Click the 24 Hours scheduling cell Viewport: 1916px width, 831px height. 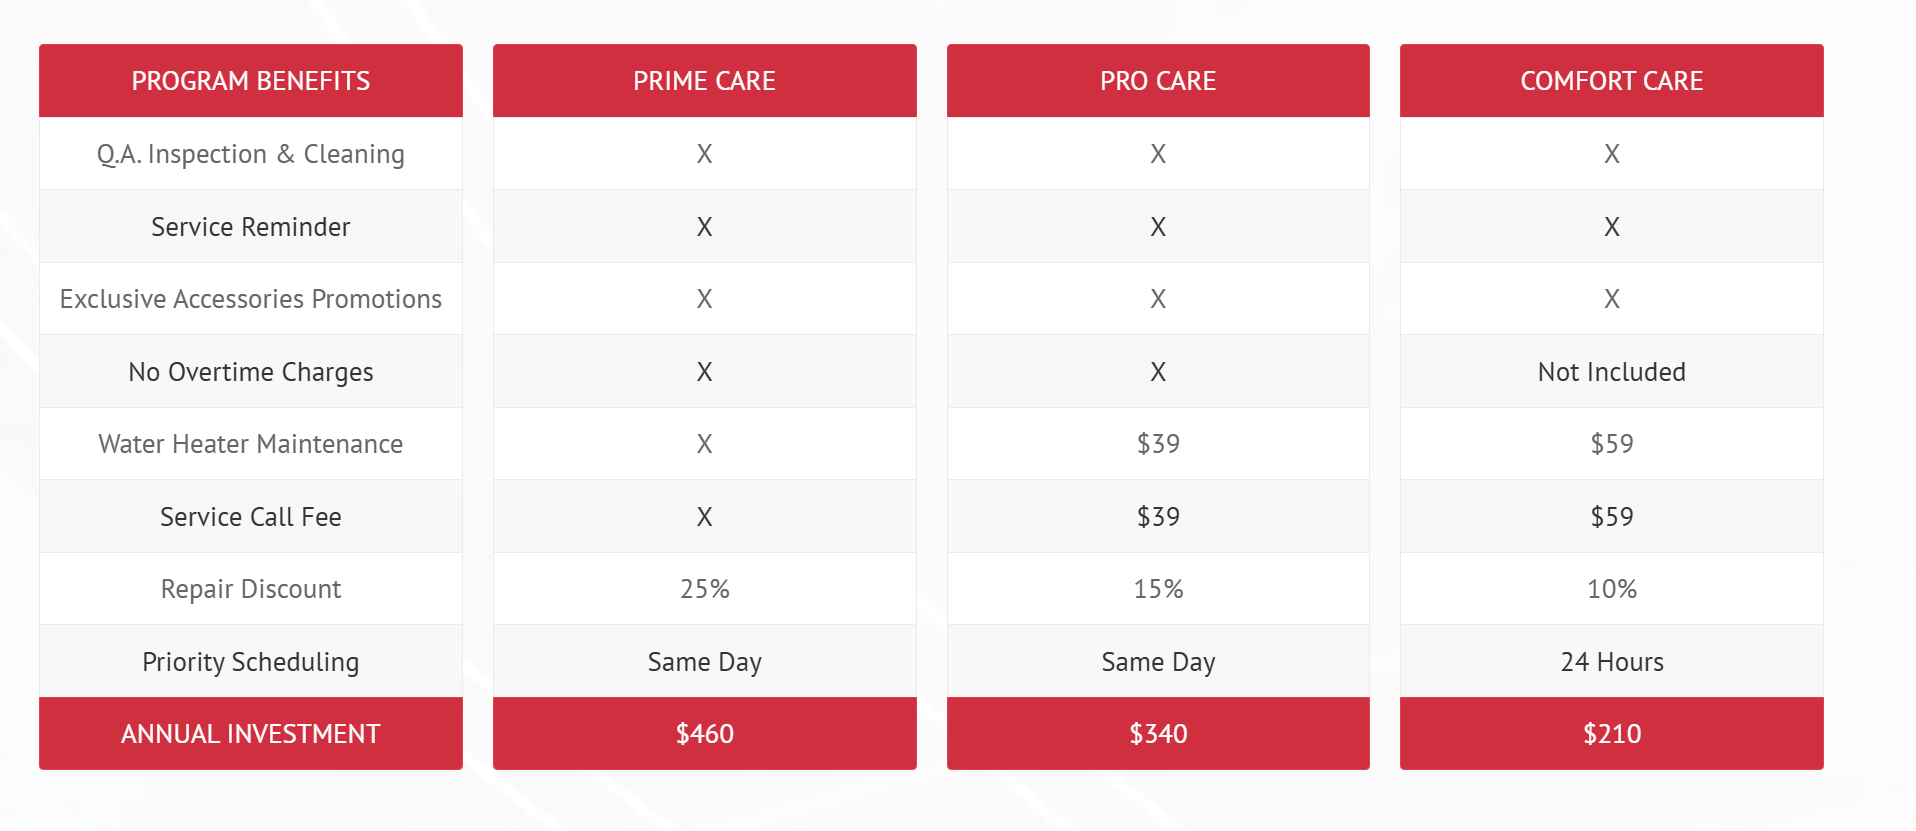point(1611,662)
